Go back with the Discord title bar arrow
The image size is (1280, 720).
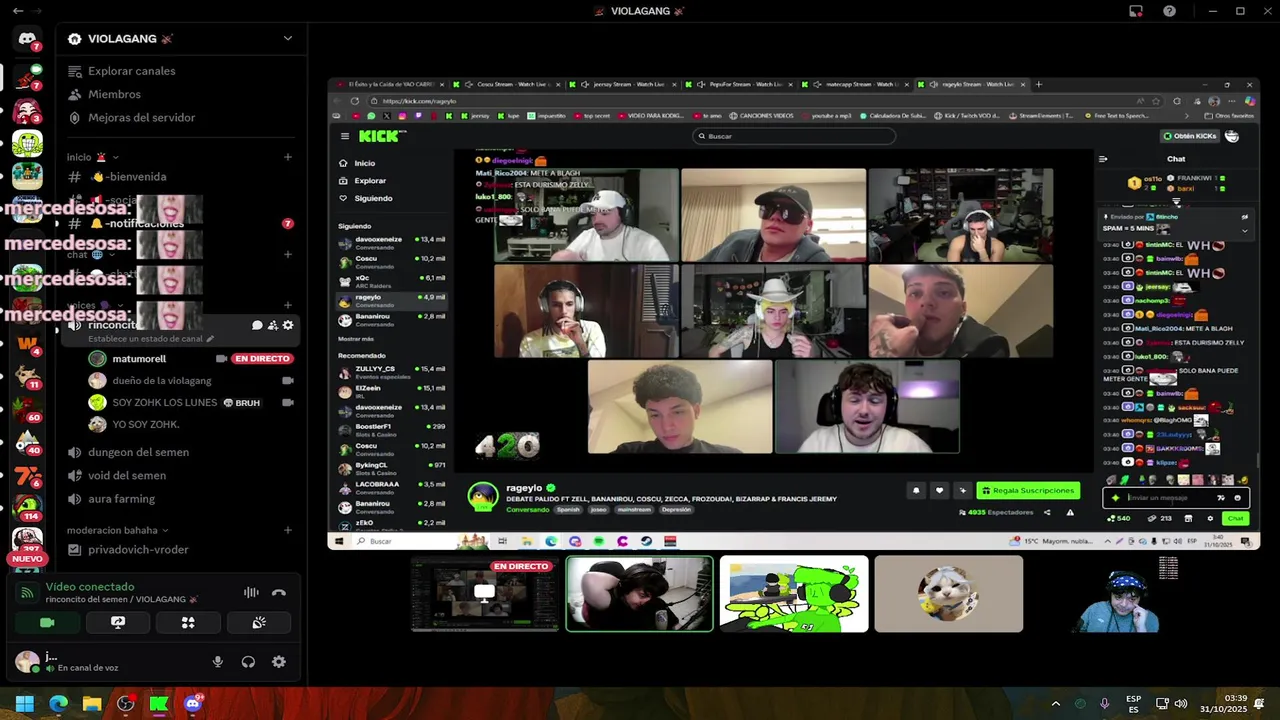18,11
